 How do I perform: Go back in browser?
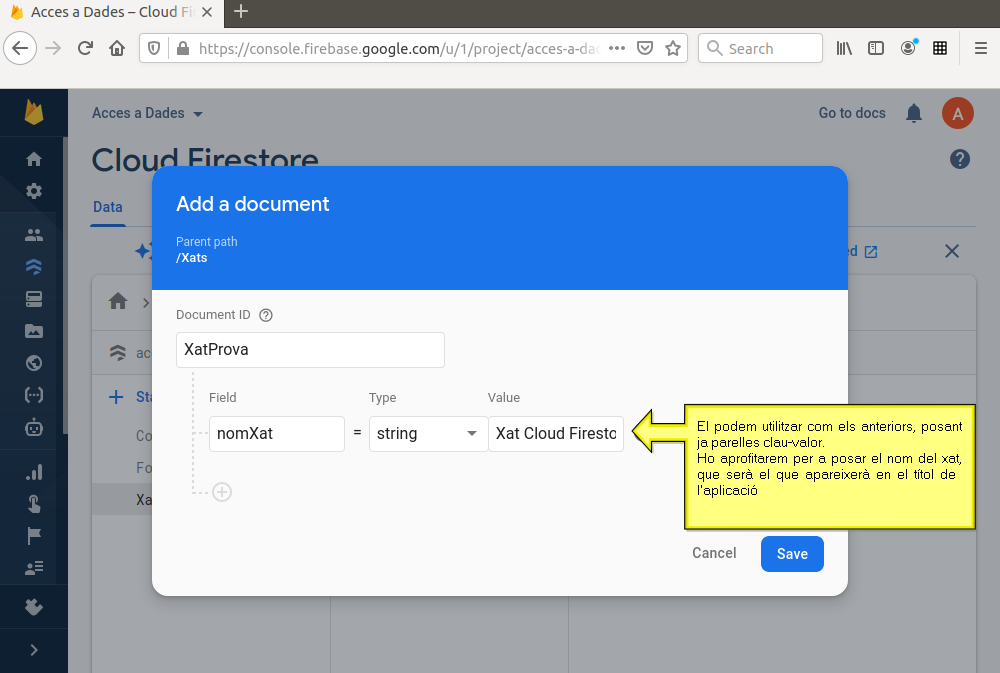pyautogui.click(x=20, y=48)
